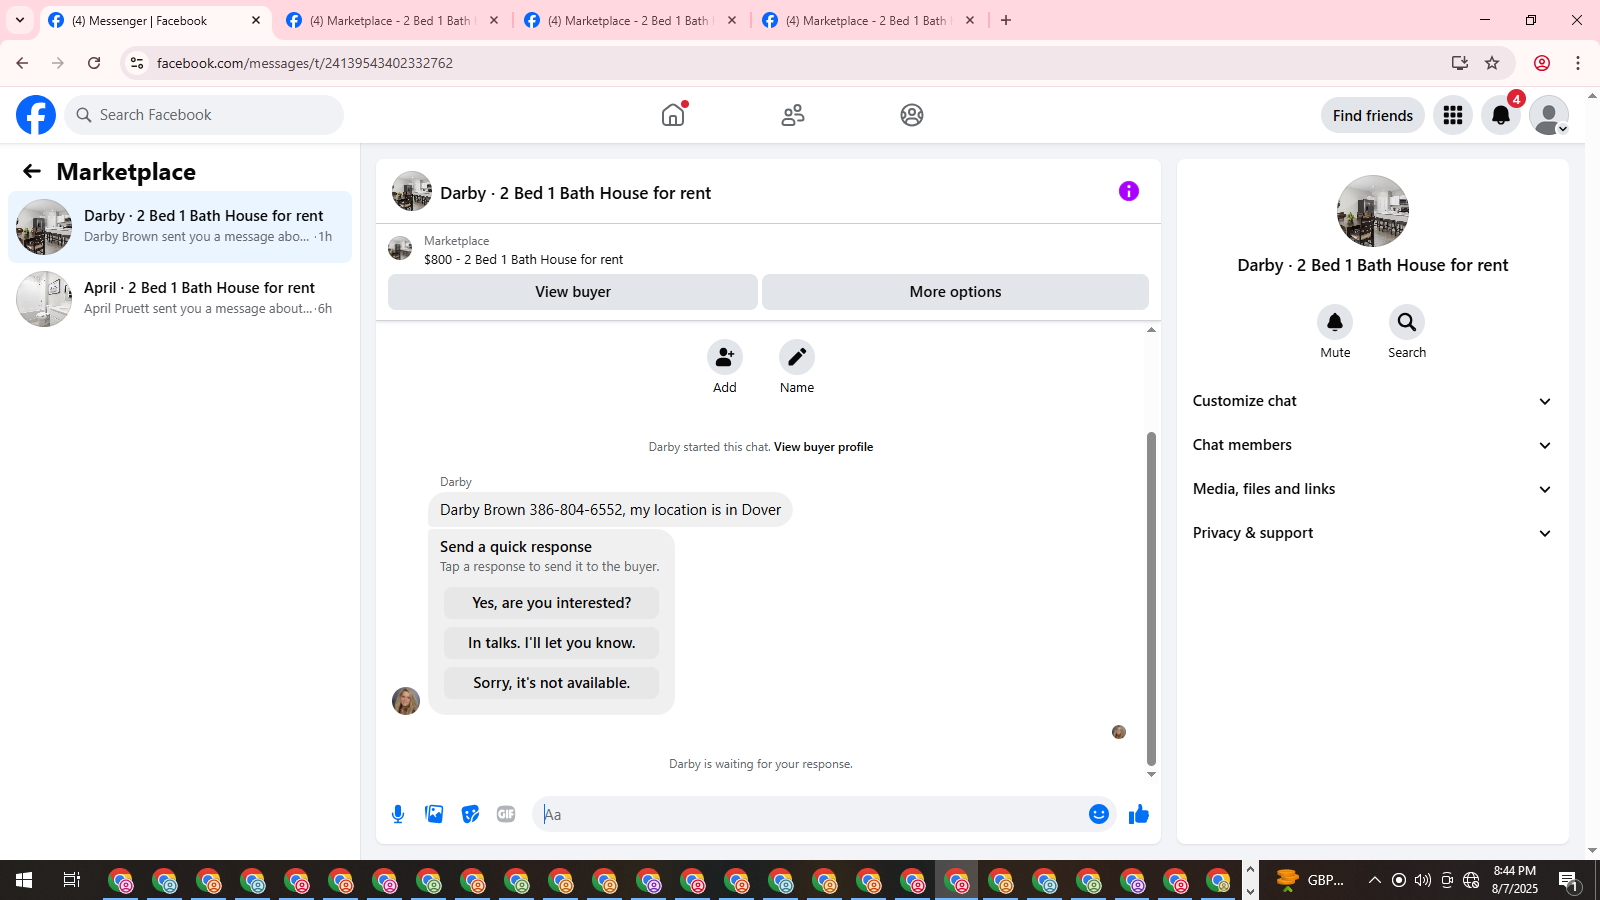Screen dimensions: 1600x900
Task: Open the View buyer profile link
Action: 823,447
